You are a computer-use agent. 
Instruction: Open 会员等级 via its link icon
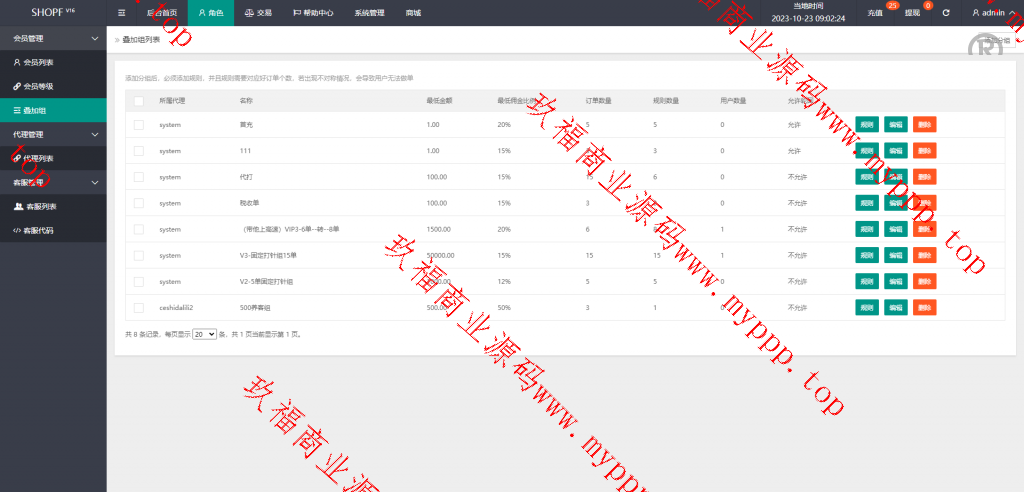tap(16, 86)
